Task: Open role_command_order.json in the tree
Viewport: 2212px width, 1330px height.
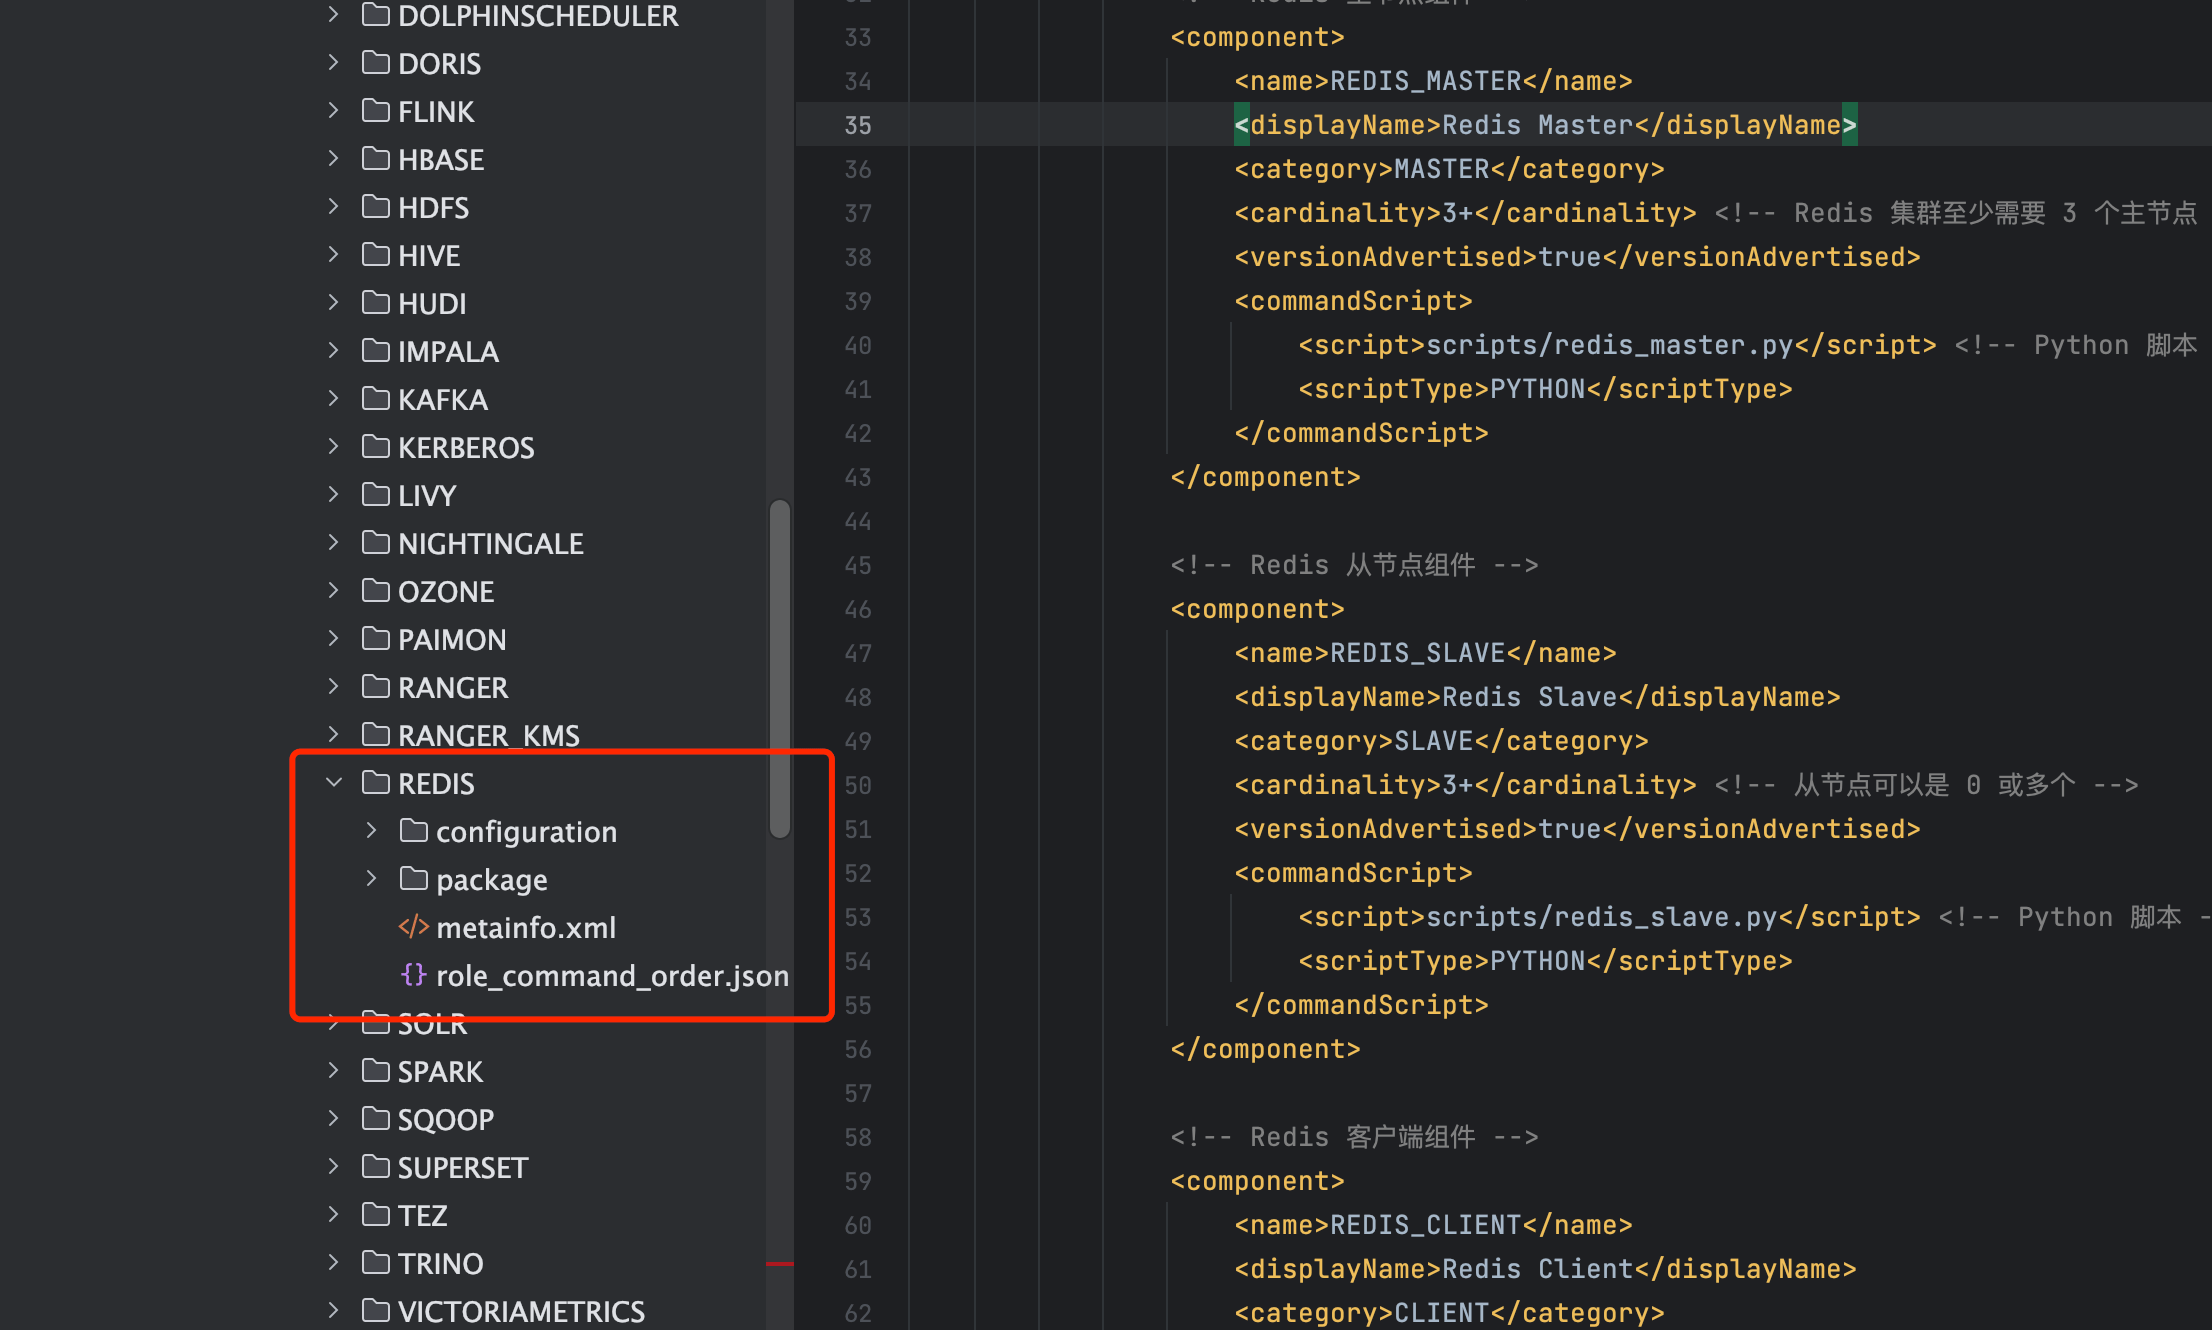Action: click(x=612, y=976)
